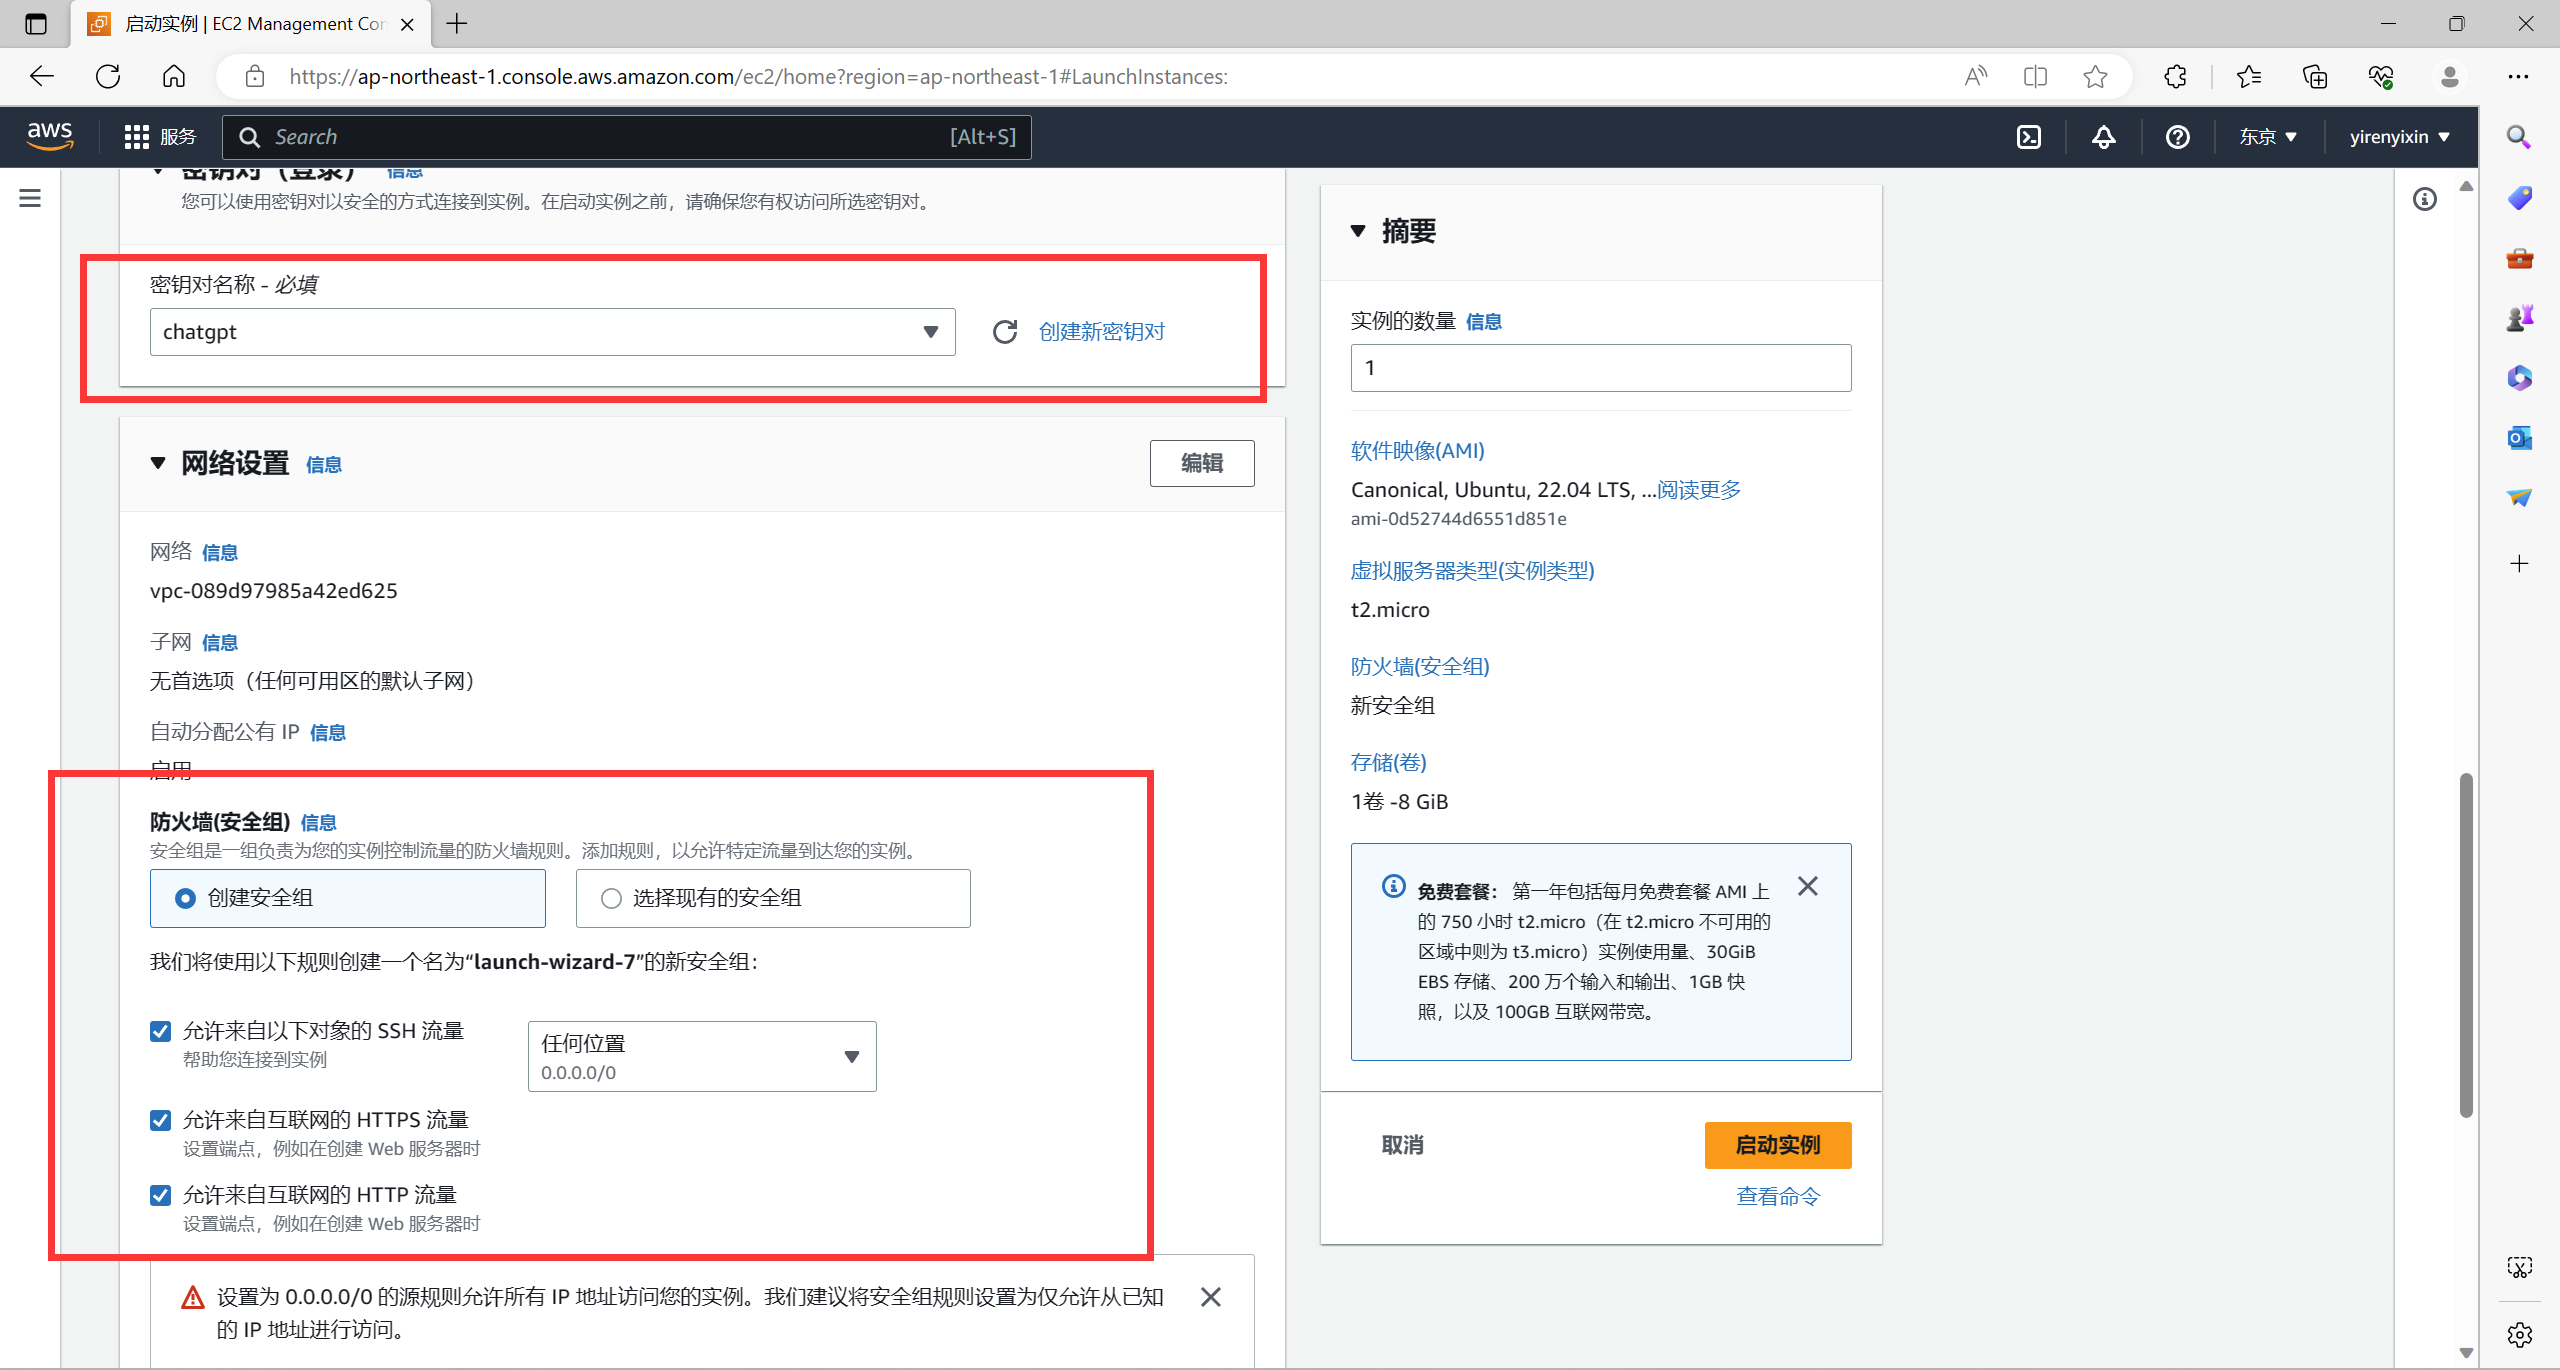Switch to the EC2 Management Console tab
The width and height of the screenshot is (2560, 1370).
tap(250, 24)
